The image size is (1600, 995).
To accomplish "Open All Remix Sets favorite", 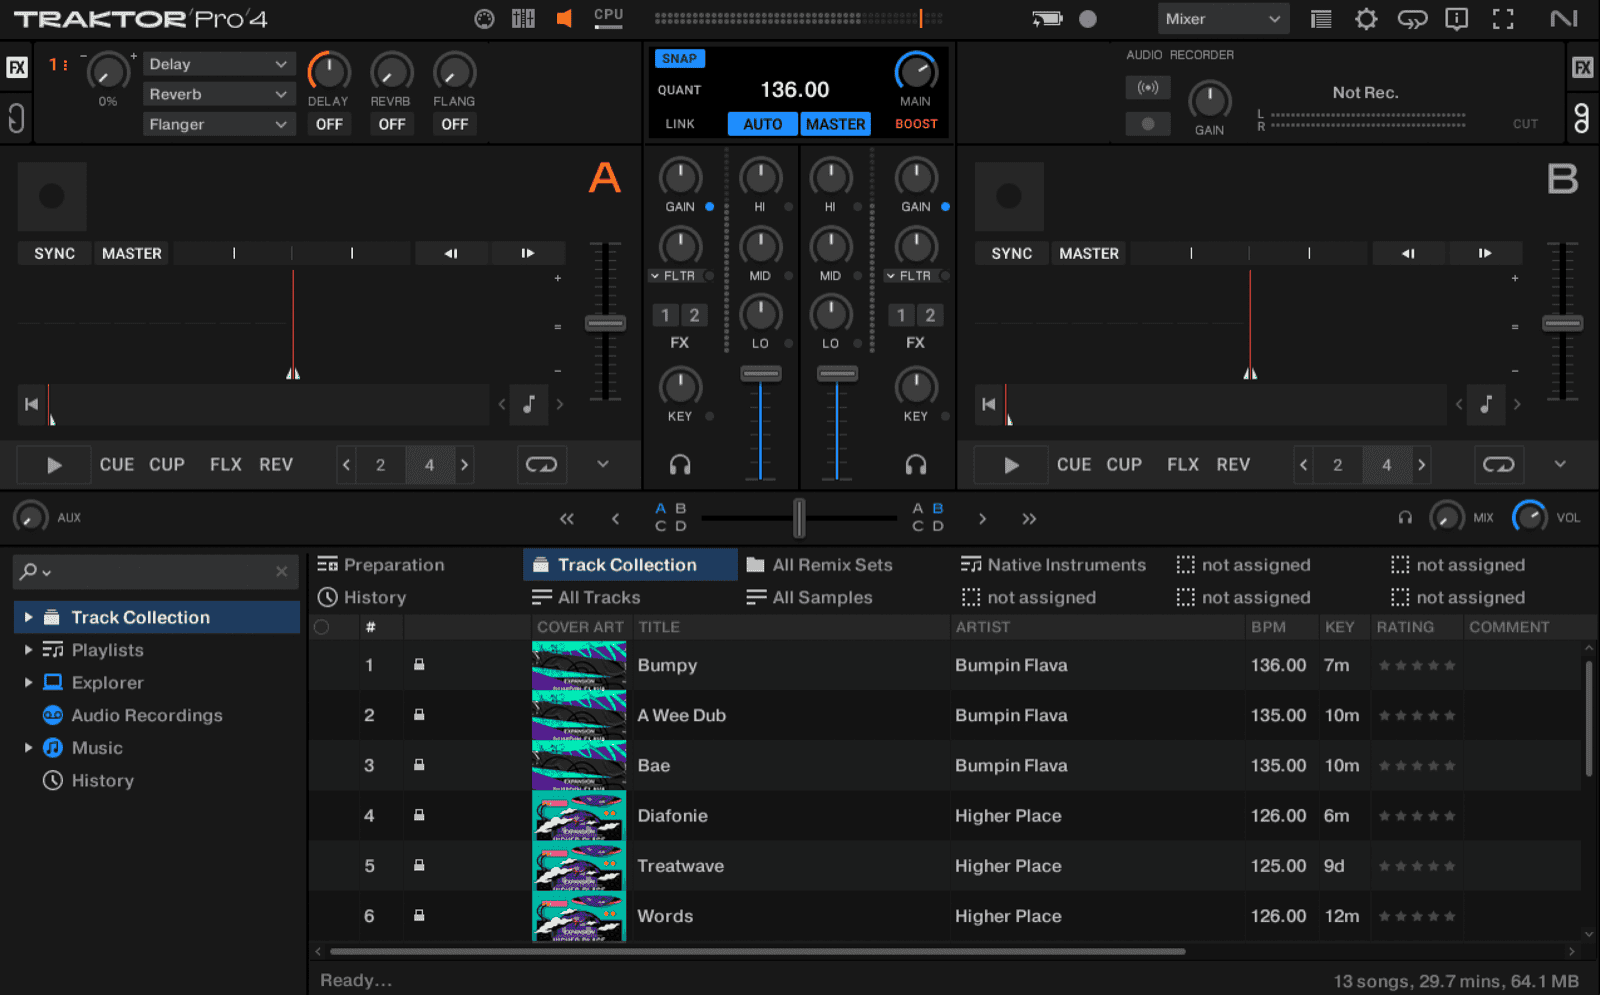I will pos(819,565).
